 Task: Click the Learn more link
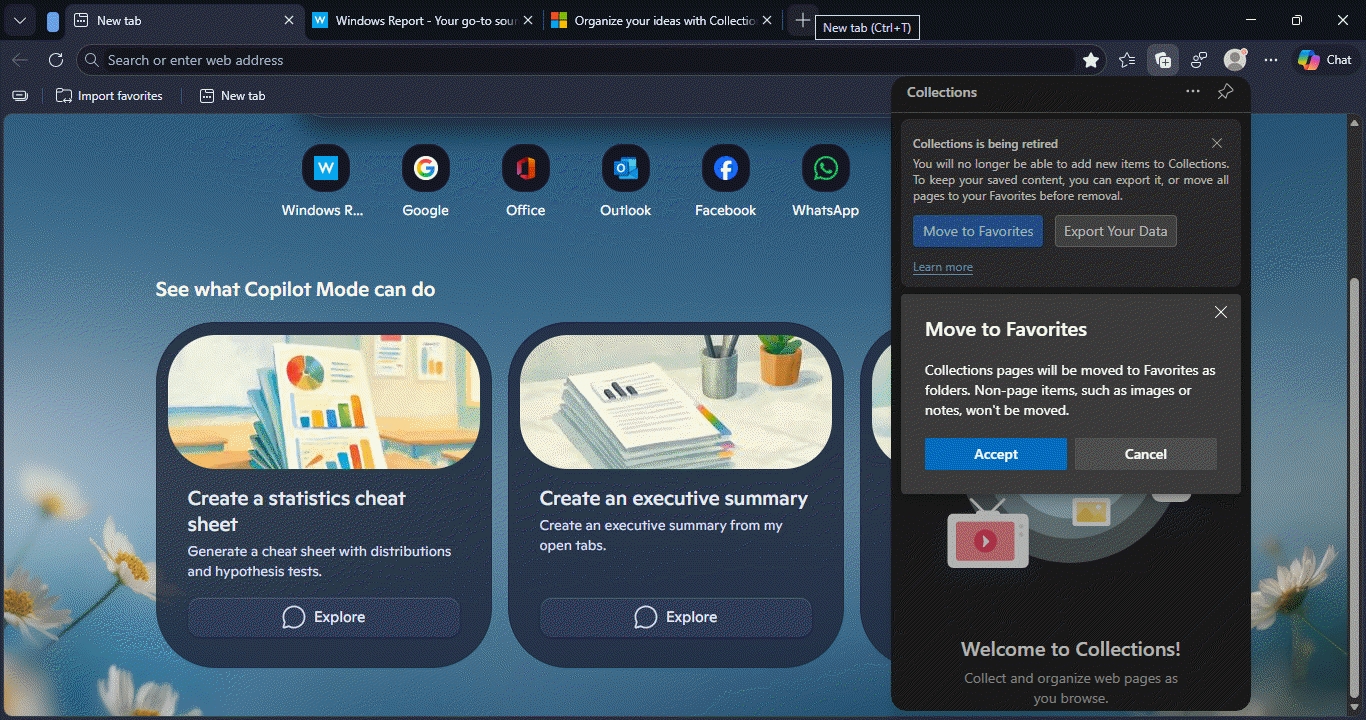942,267
